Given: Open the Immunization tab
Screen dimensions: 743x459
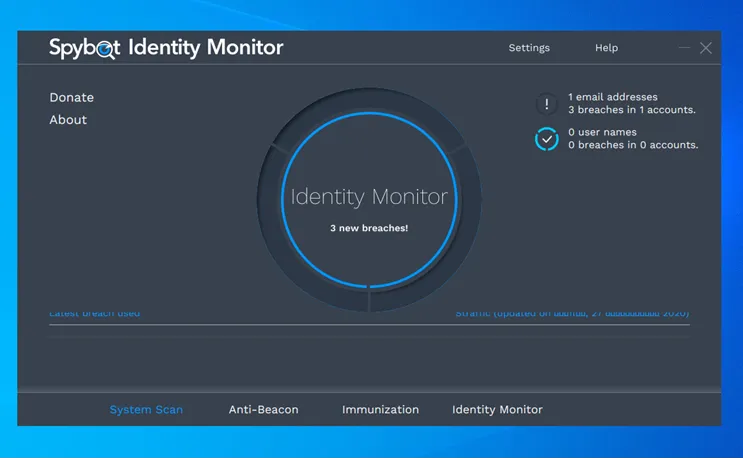Looking at the screenshot, I should pos(380,410).
